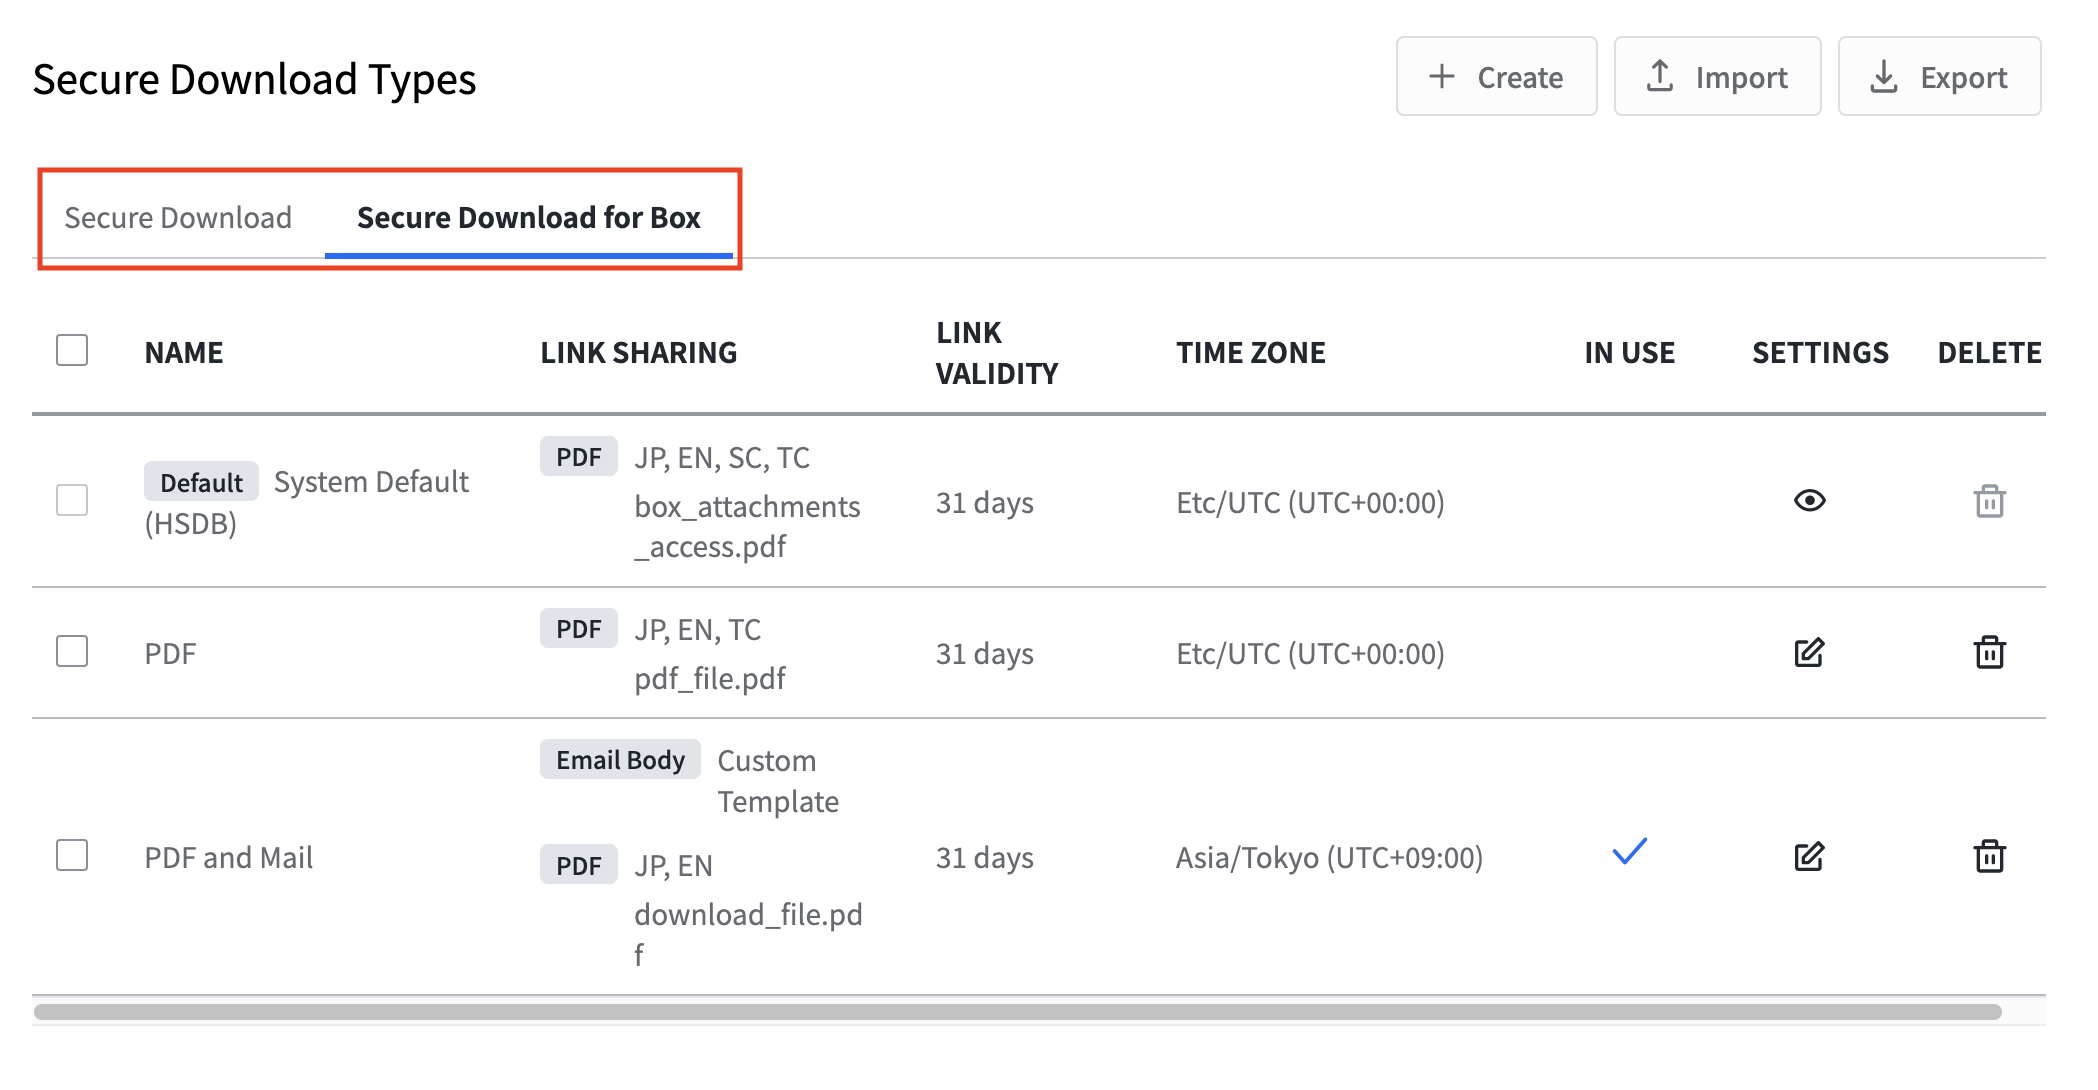Open Secure Download for Box tab
The width and height of the screenshot is (2098, 1090).
pyautogui.click(x=529, y=217)
